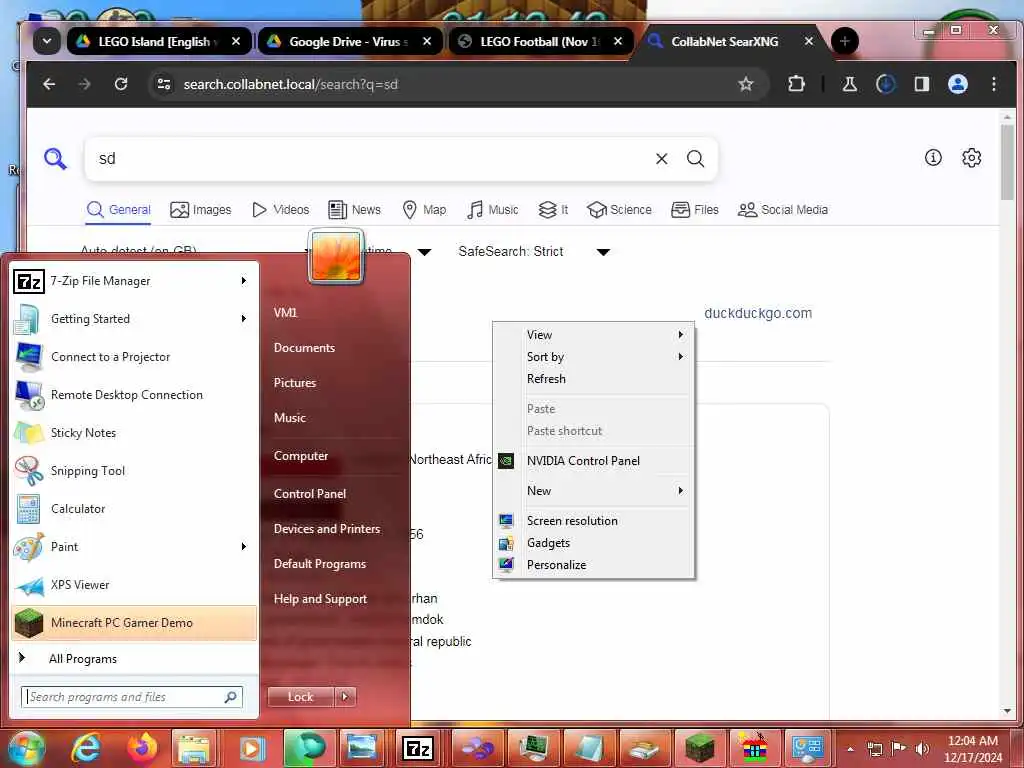1024x768 pixels.
Task: Open duckduckgo.com link
Action: tap(758, 313)
